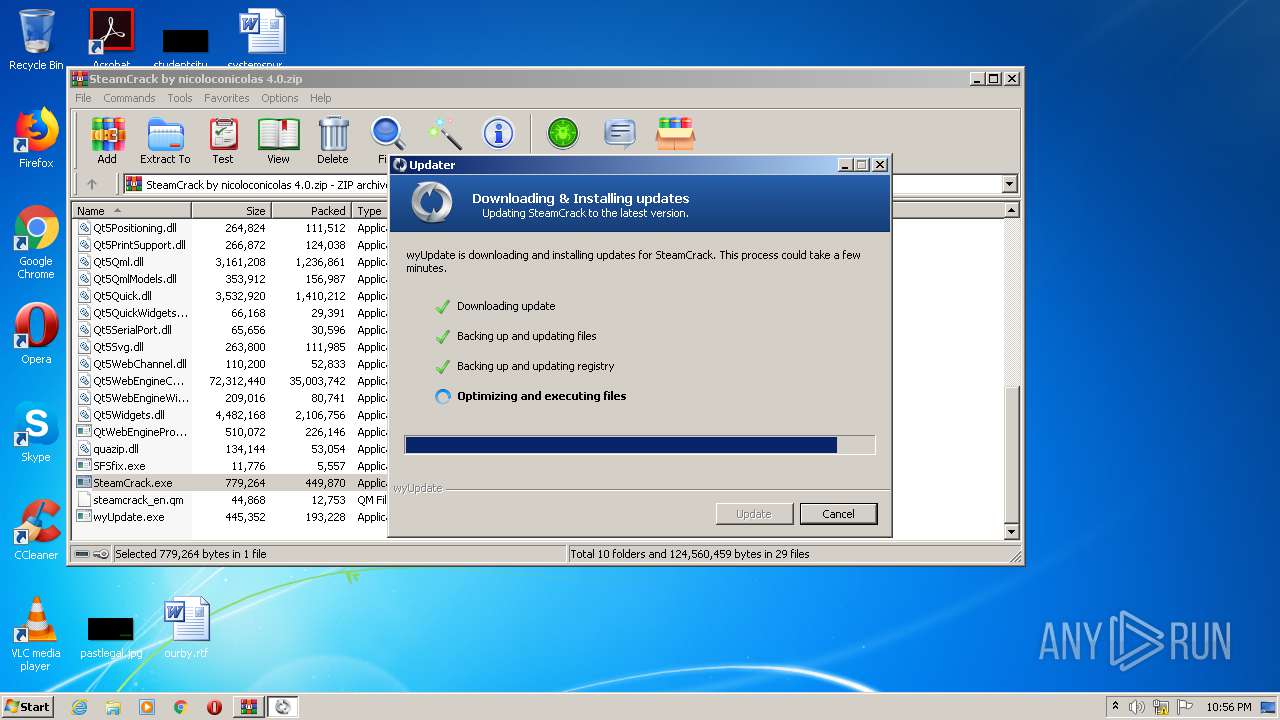This screenshot has height=720, width=1280.
Task: Show archive Info via blue icon
Action: [498, 133]
